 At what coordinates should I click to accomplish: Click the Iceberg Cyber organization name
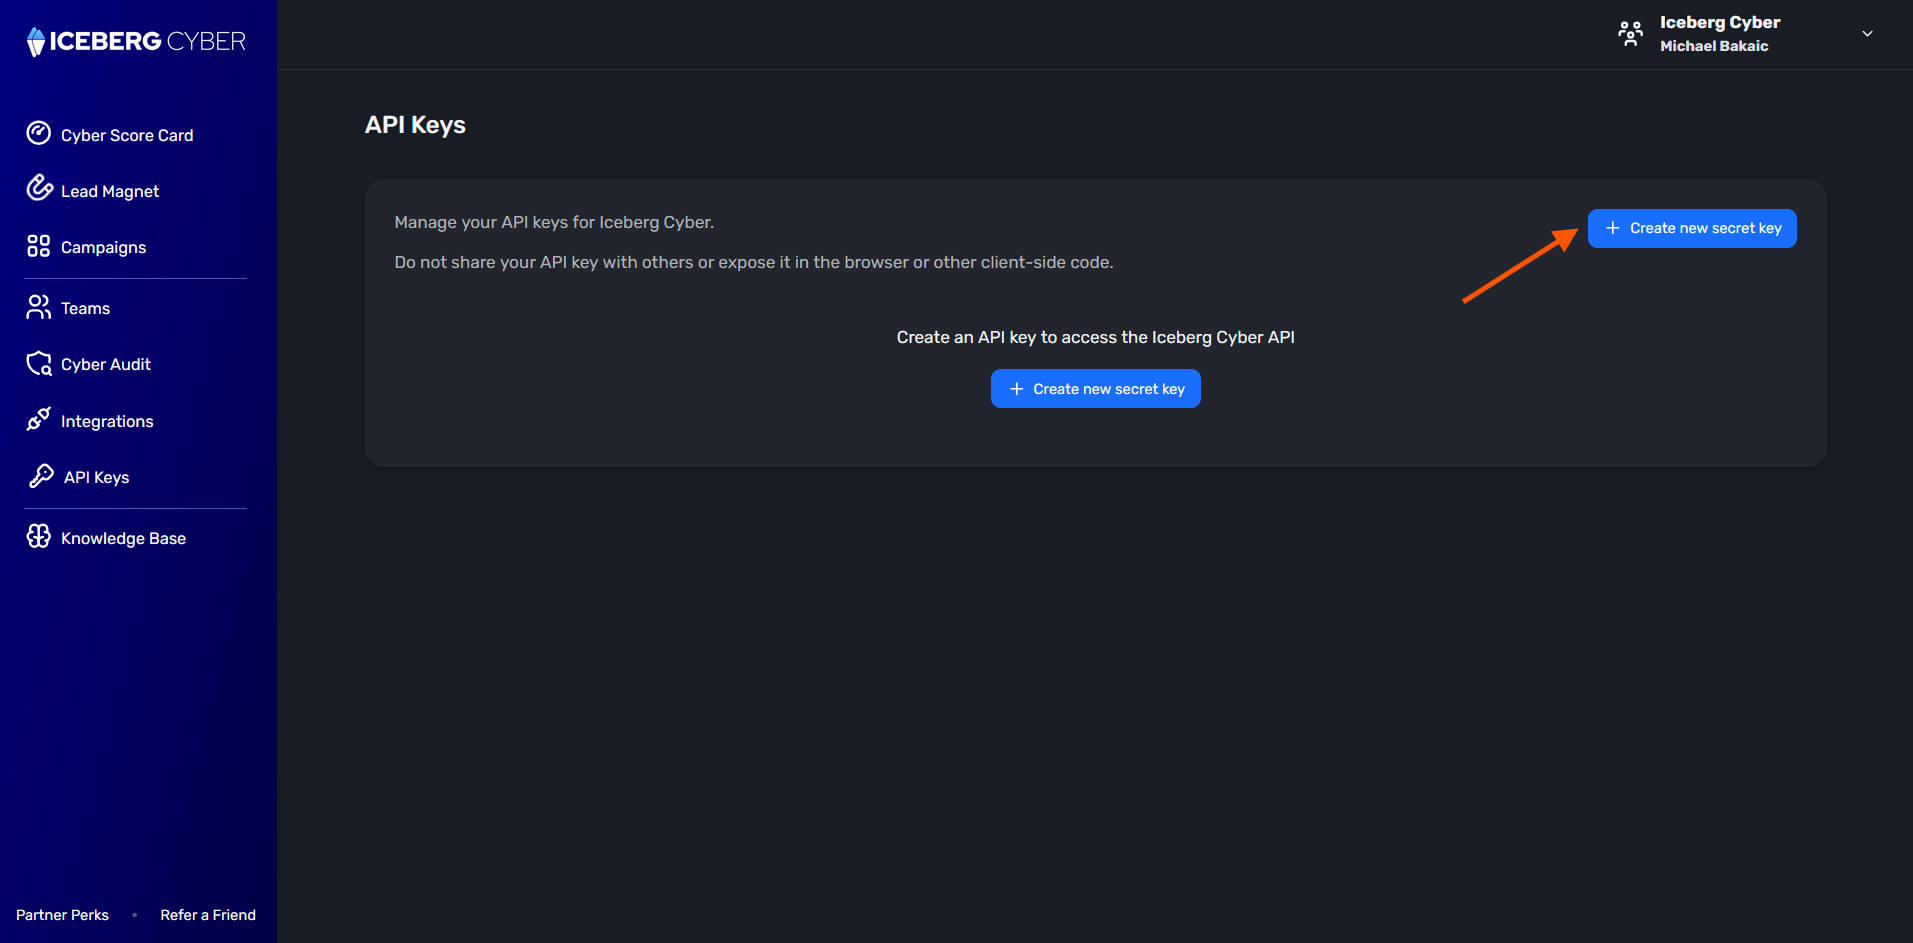[1720, 22]
